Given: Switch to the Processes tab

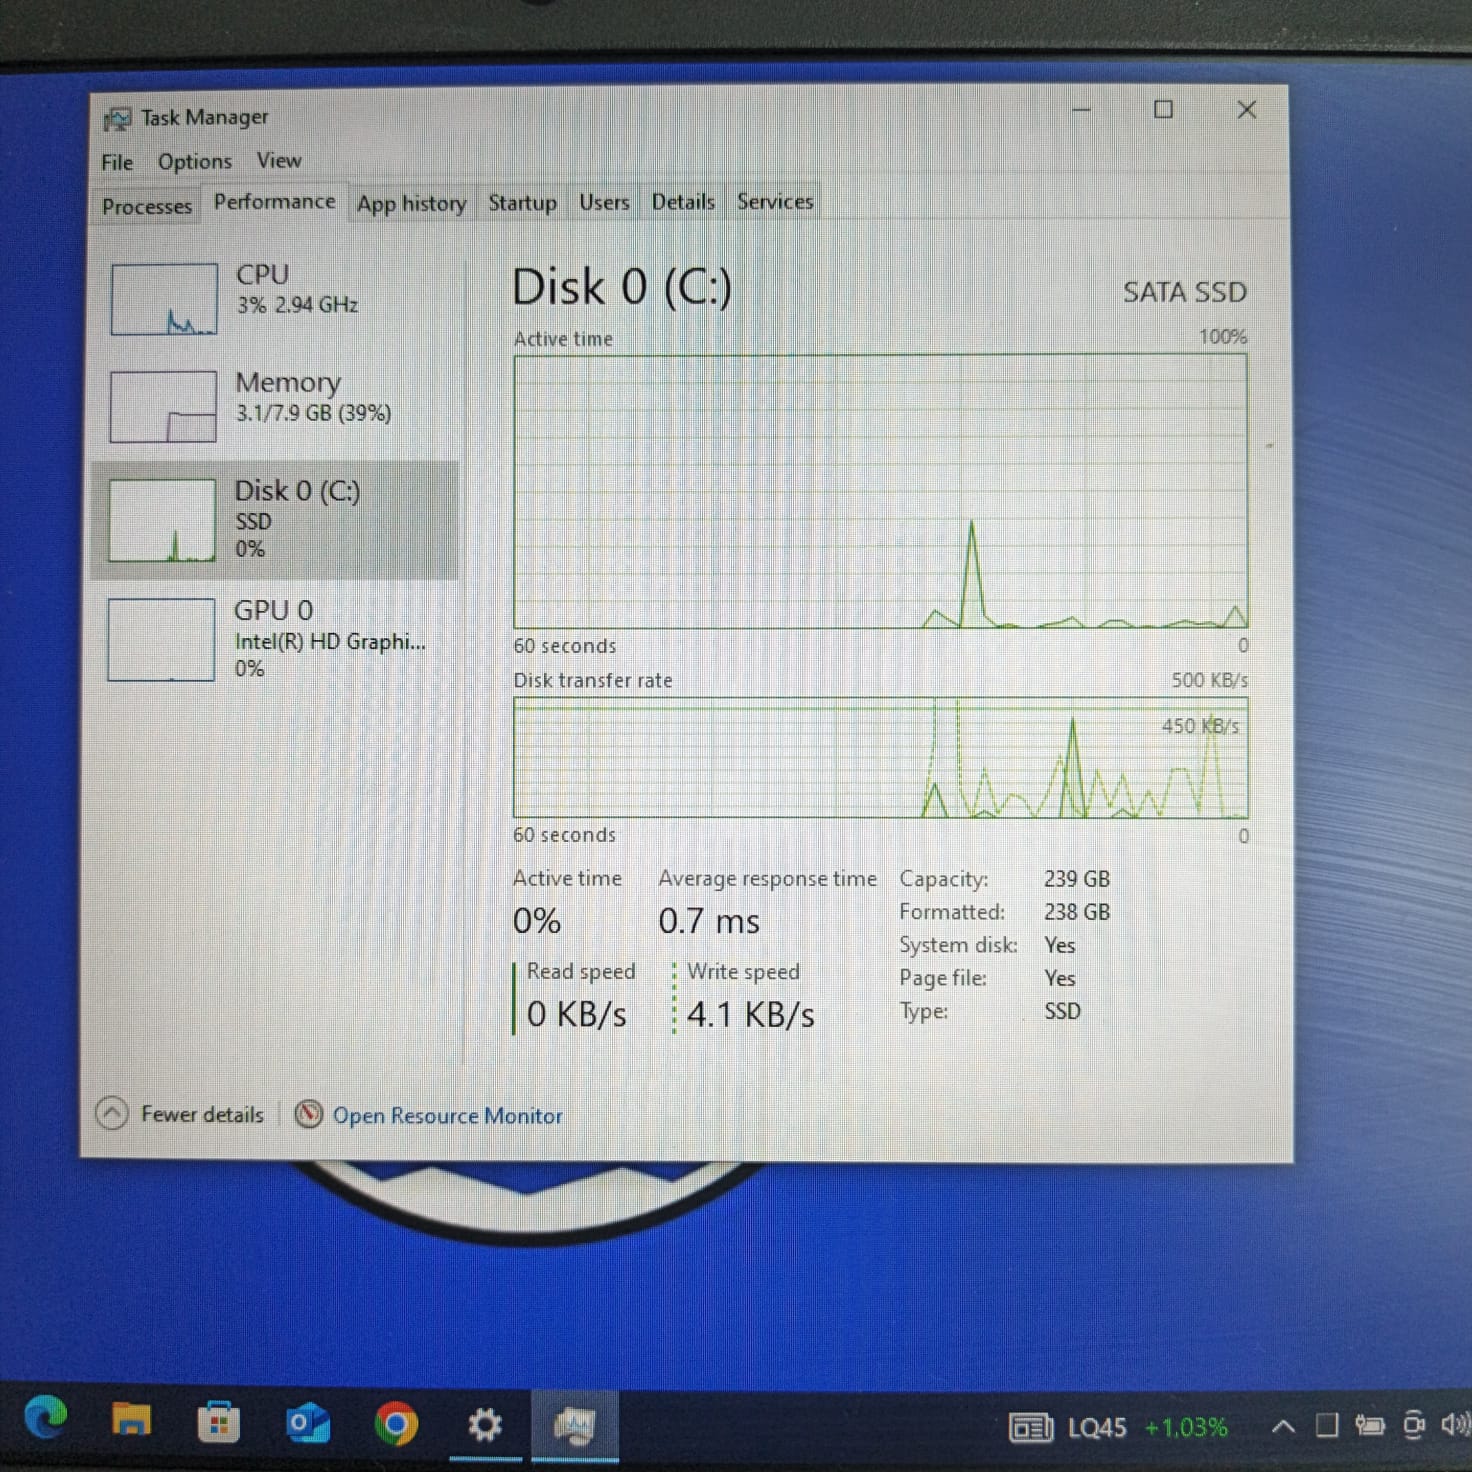Looking at the screenshot, I should pyautogui.click(x=146, y=206).
